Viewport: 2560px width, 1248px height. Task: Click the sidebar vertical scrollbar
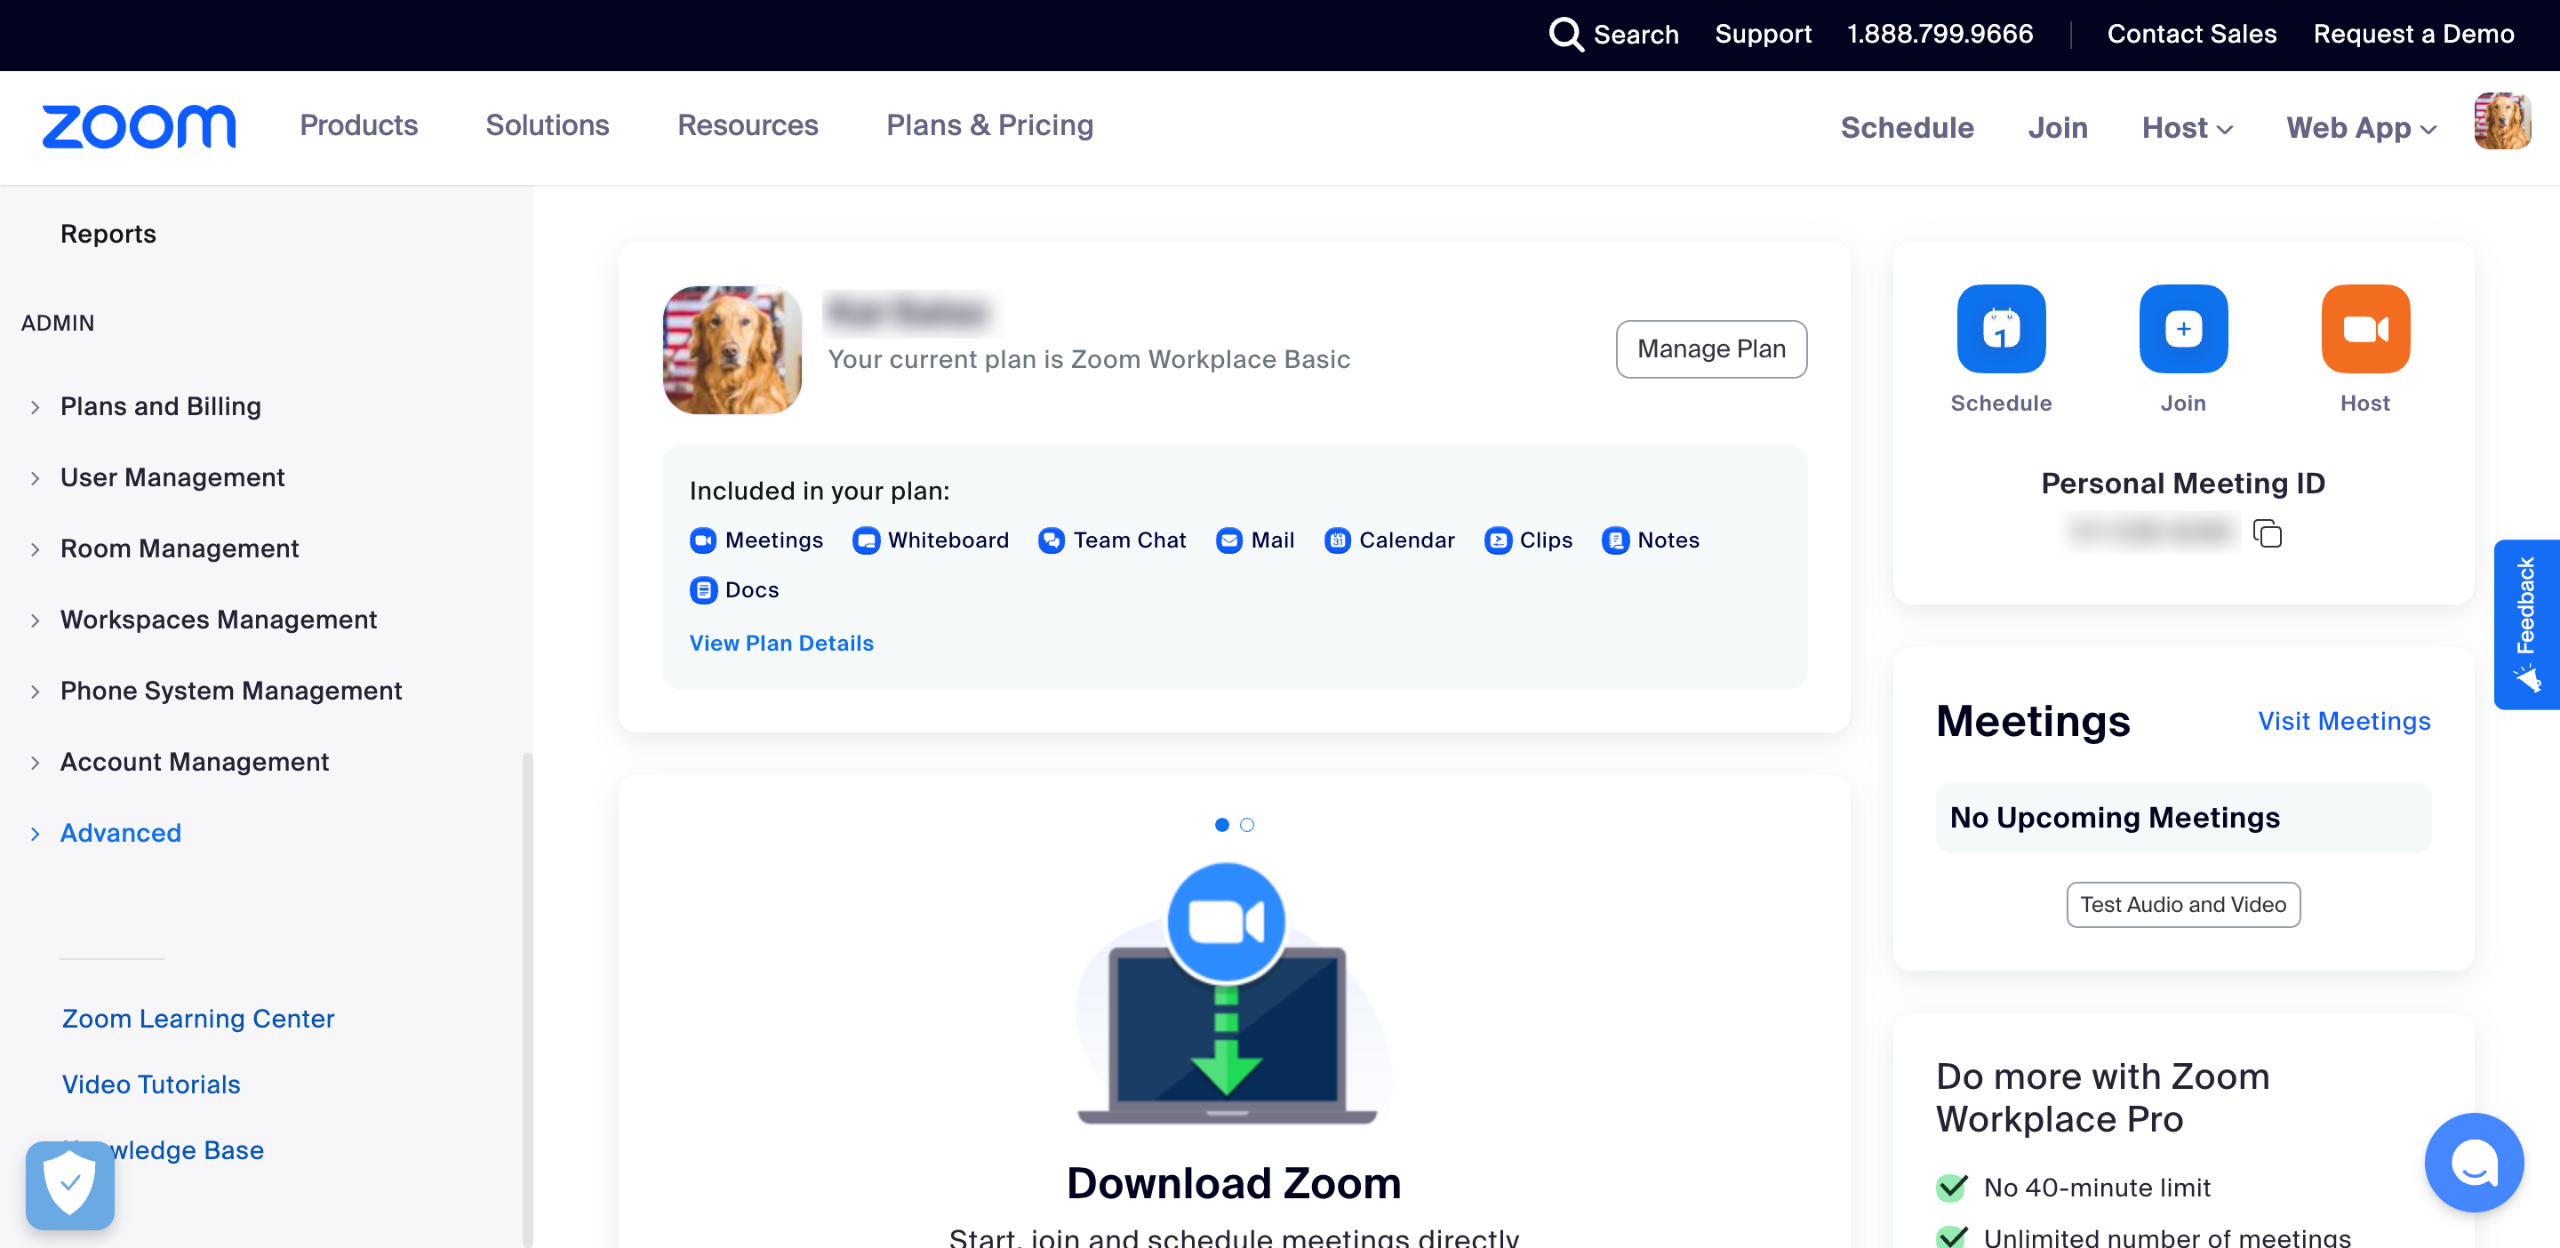click(527, 1000)
